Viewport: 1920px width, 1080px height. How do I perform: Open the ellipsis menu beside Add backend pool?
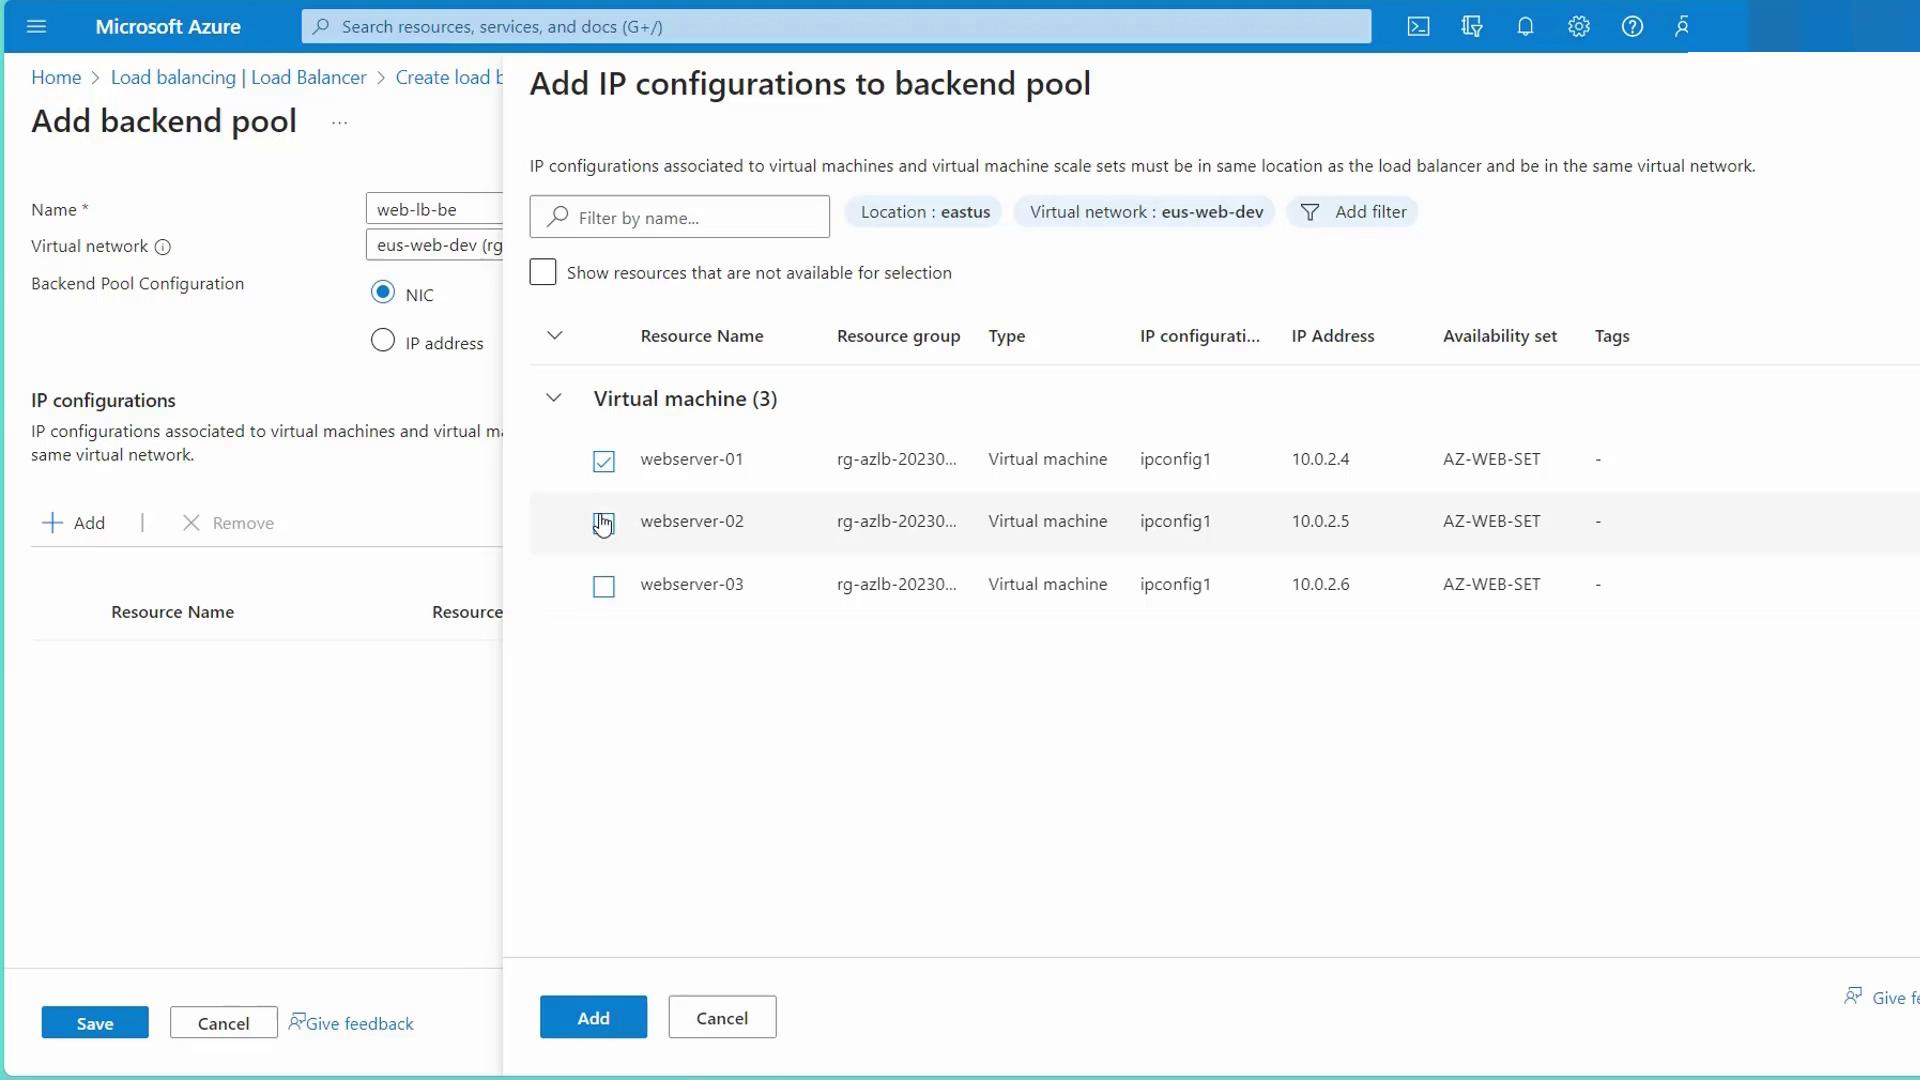click(339, 123)
